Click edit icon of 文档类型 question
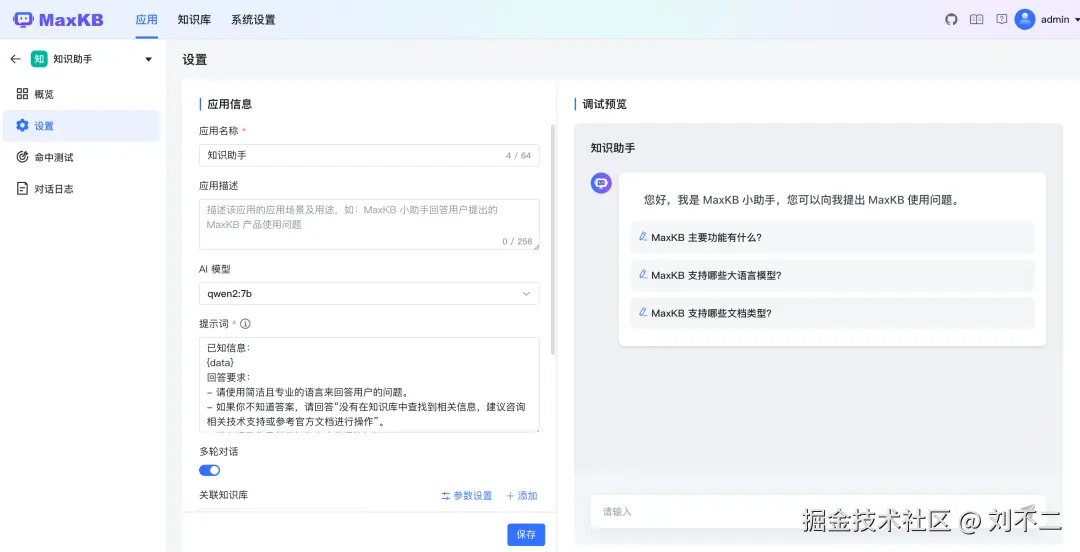Viewport: 1080px width, 552px height. tap(643, 312)
